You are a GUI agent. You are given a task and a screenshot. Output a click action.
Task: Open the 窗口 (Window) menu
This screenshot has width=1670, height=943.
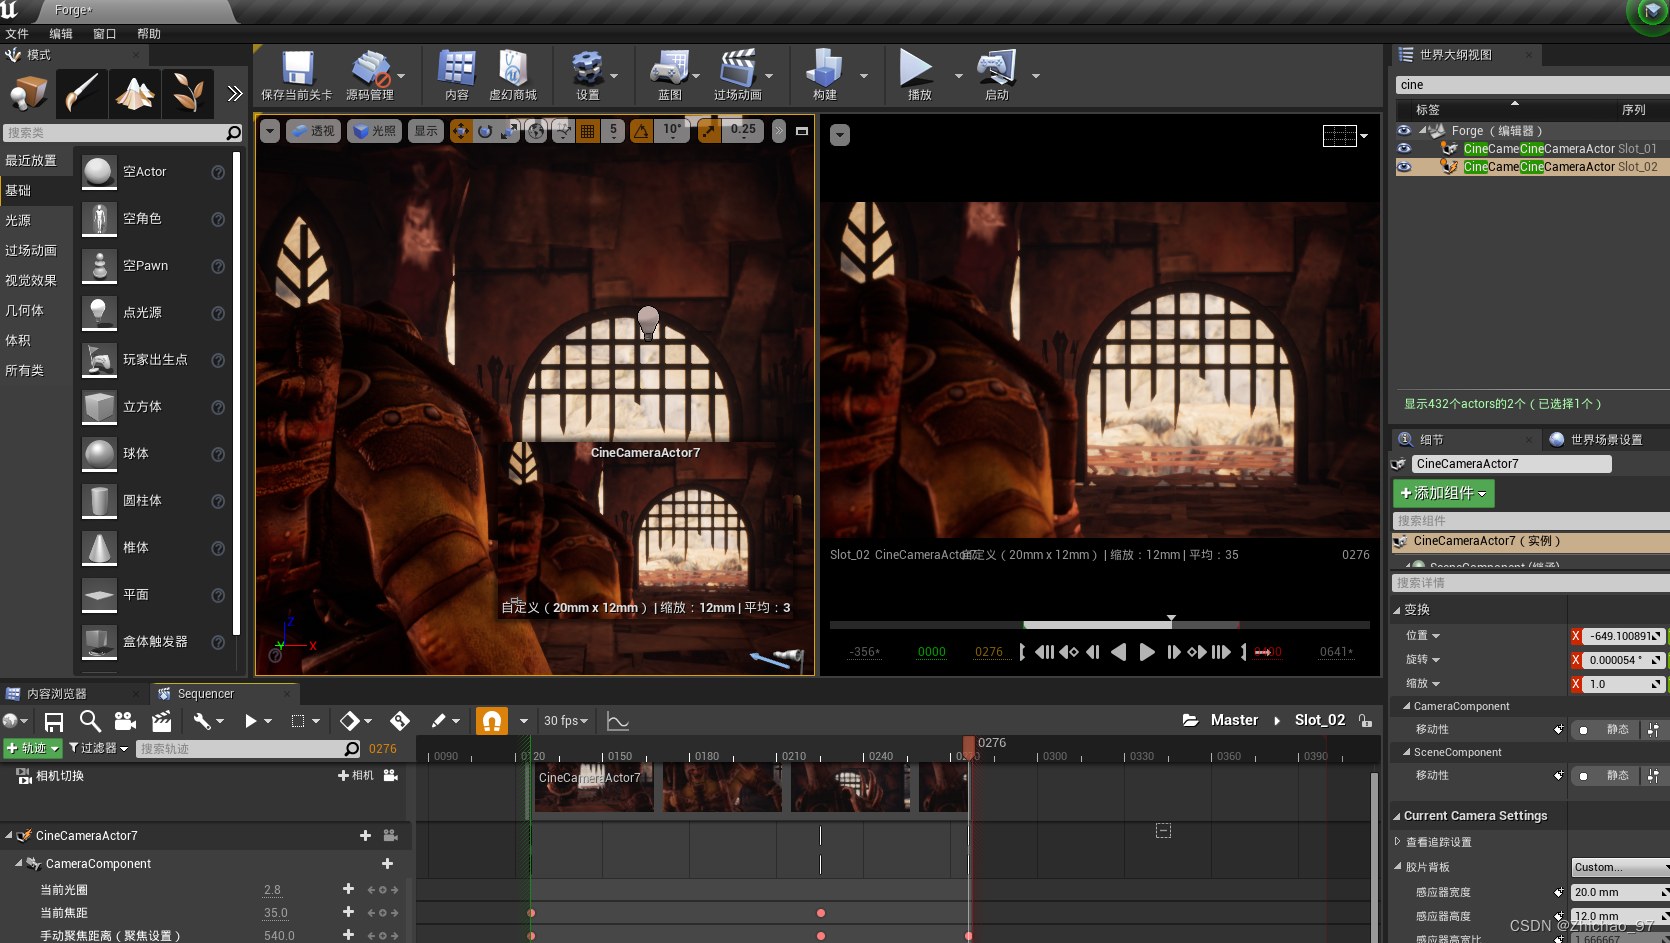tap(104, 34)
